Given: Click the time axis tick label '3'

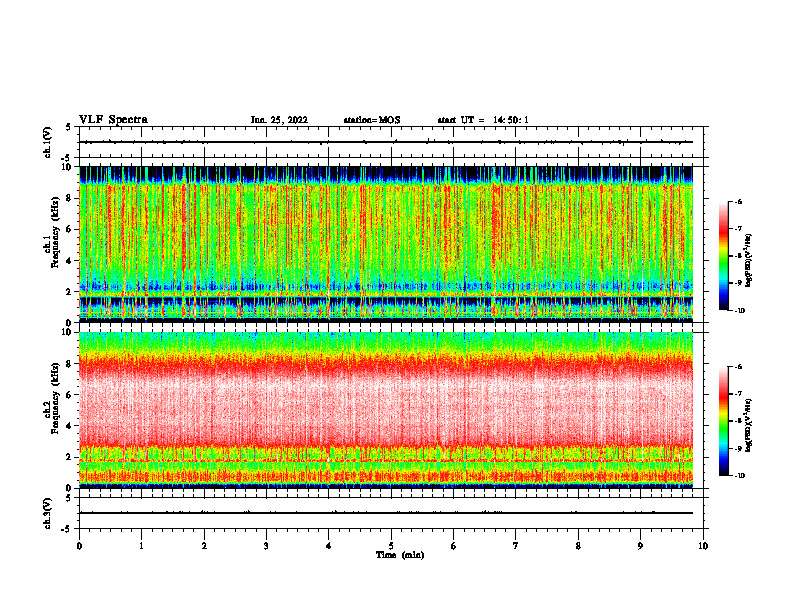Looking at the screenshot, I should (x=266, y=546).
